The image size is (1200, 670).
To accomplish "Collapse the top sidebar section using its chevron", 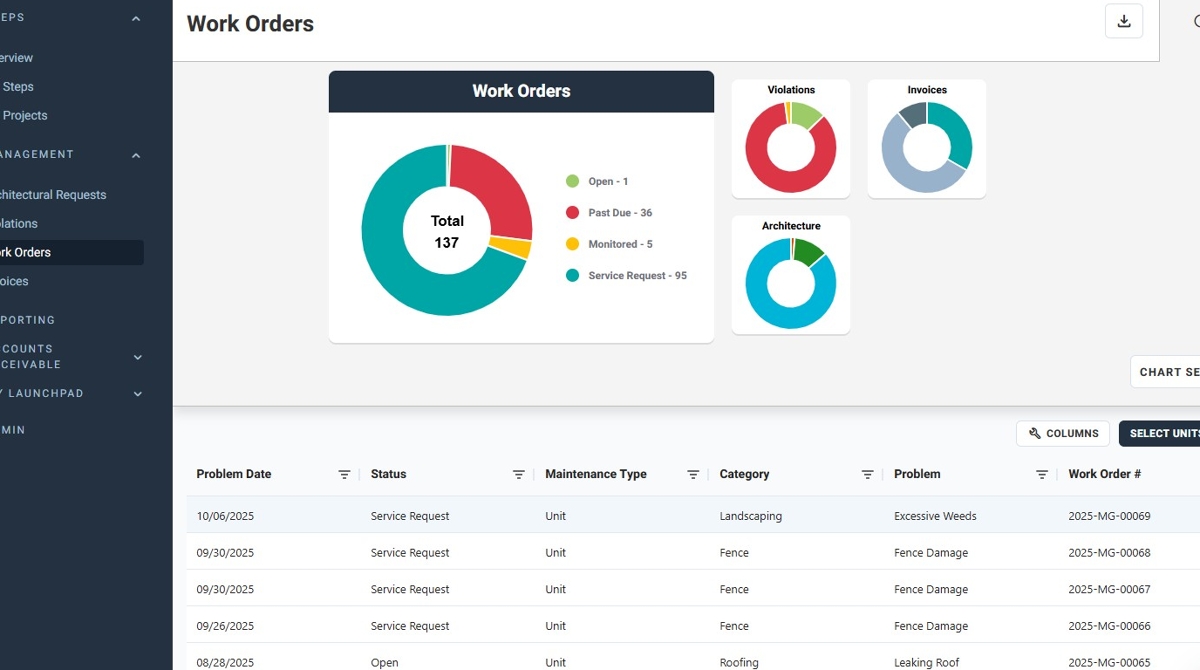I will [x=136, y=18].
